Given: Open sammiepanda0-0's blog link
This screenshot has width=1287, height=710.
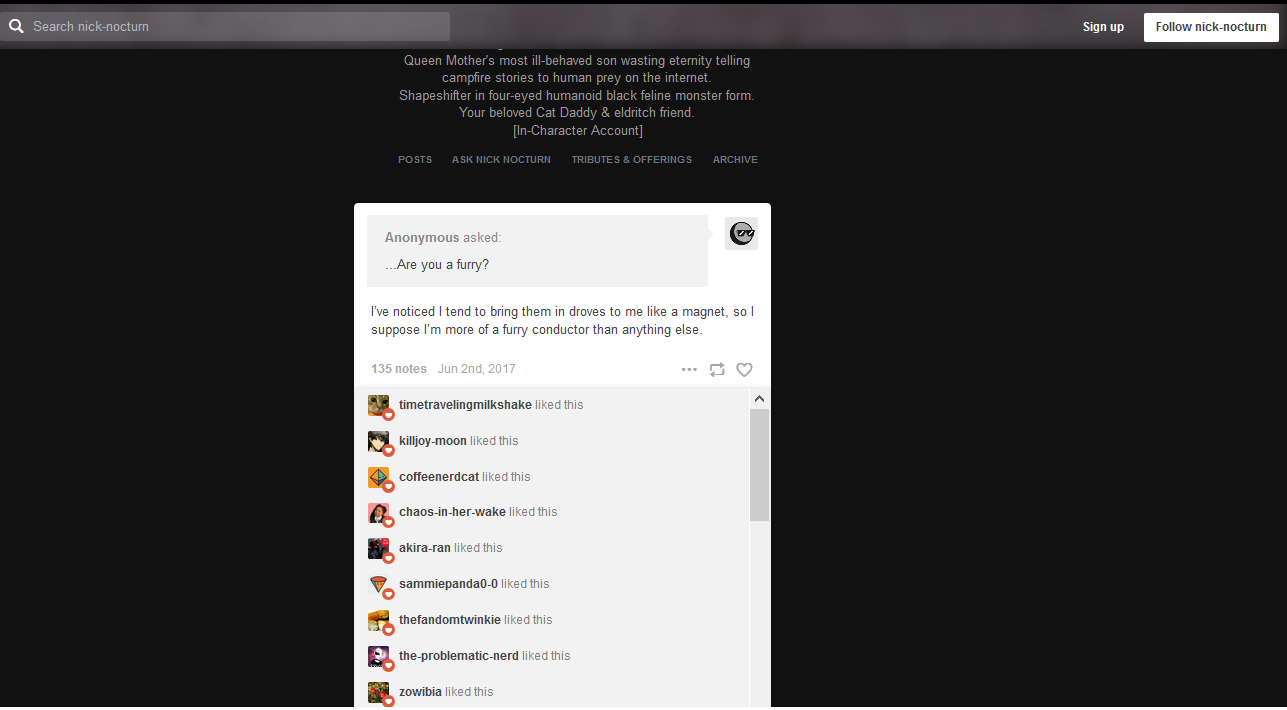Looking at the screenshot, I should tap(448, 584).
